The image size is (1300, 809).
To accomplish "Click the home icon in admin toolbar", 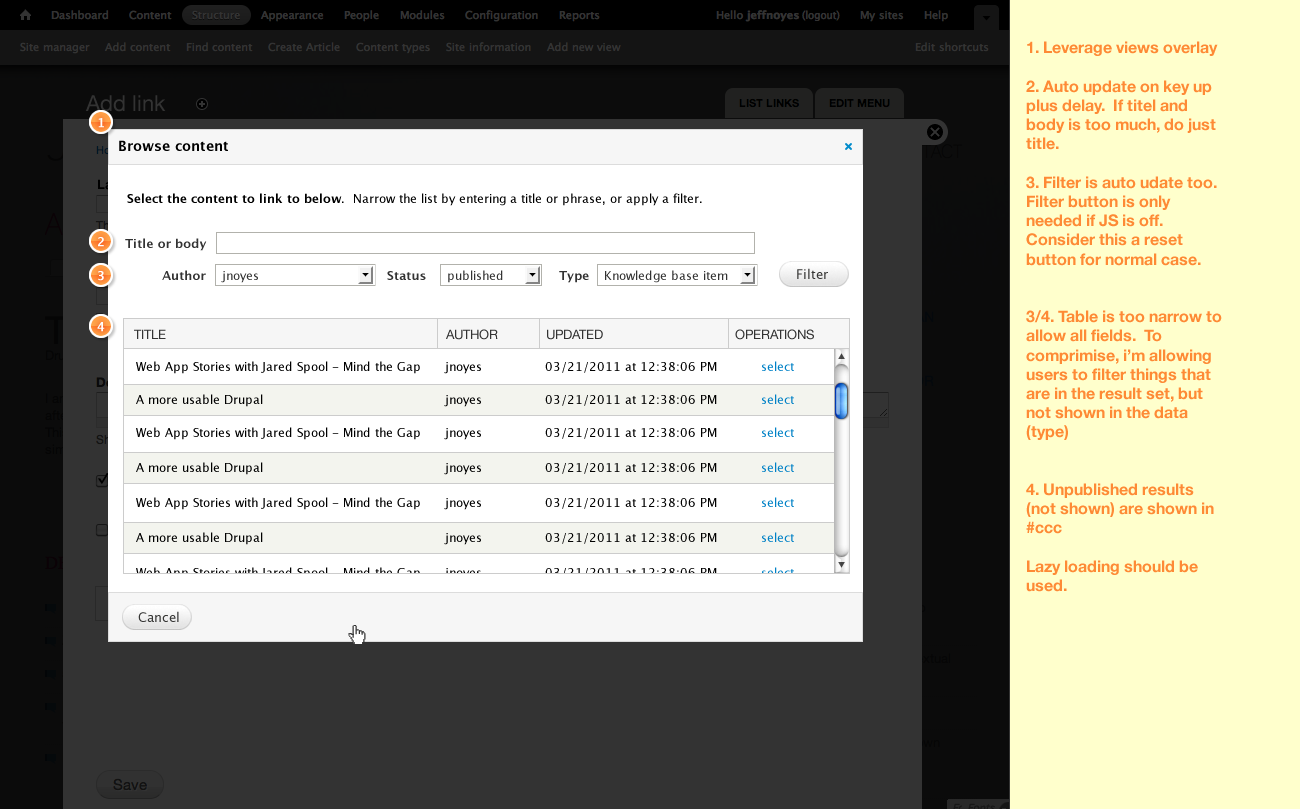I will (26, 15).
